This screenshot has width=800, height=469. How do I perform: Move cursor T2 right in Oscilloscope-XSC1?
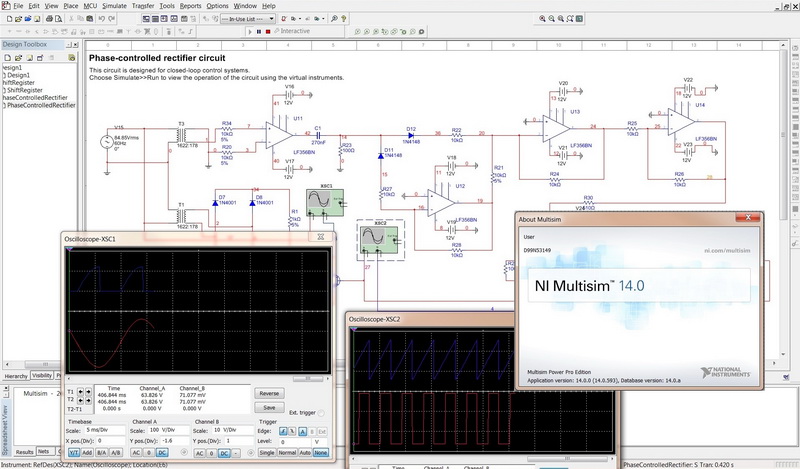tap(88, 400)
